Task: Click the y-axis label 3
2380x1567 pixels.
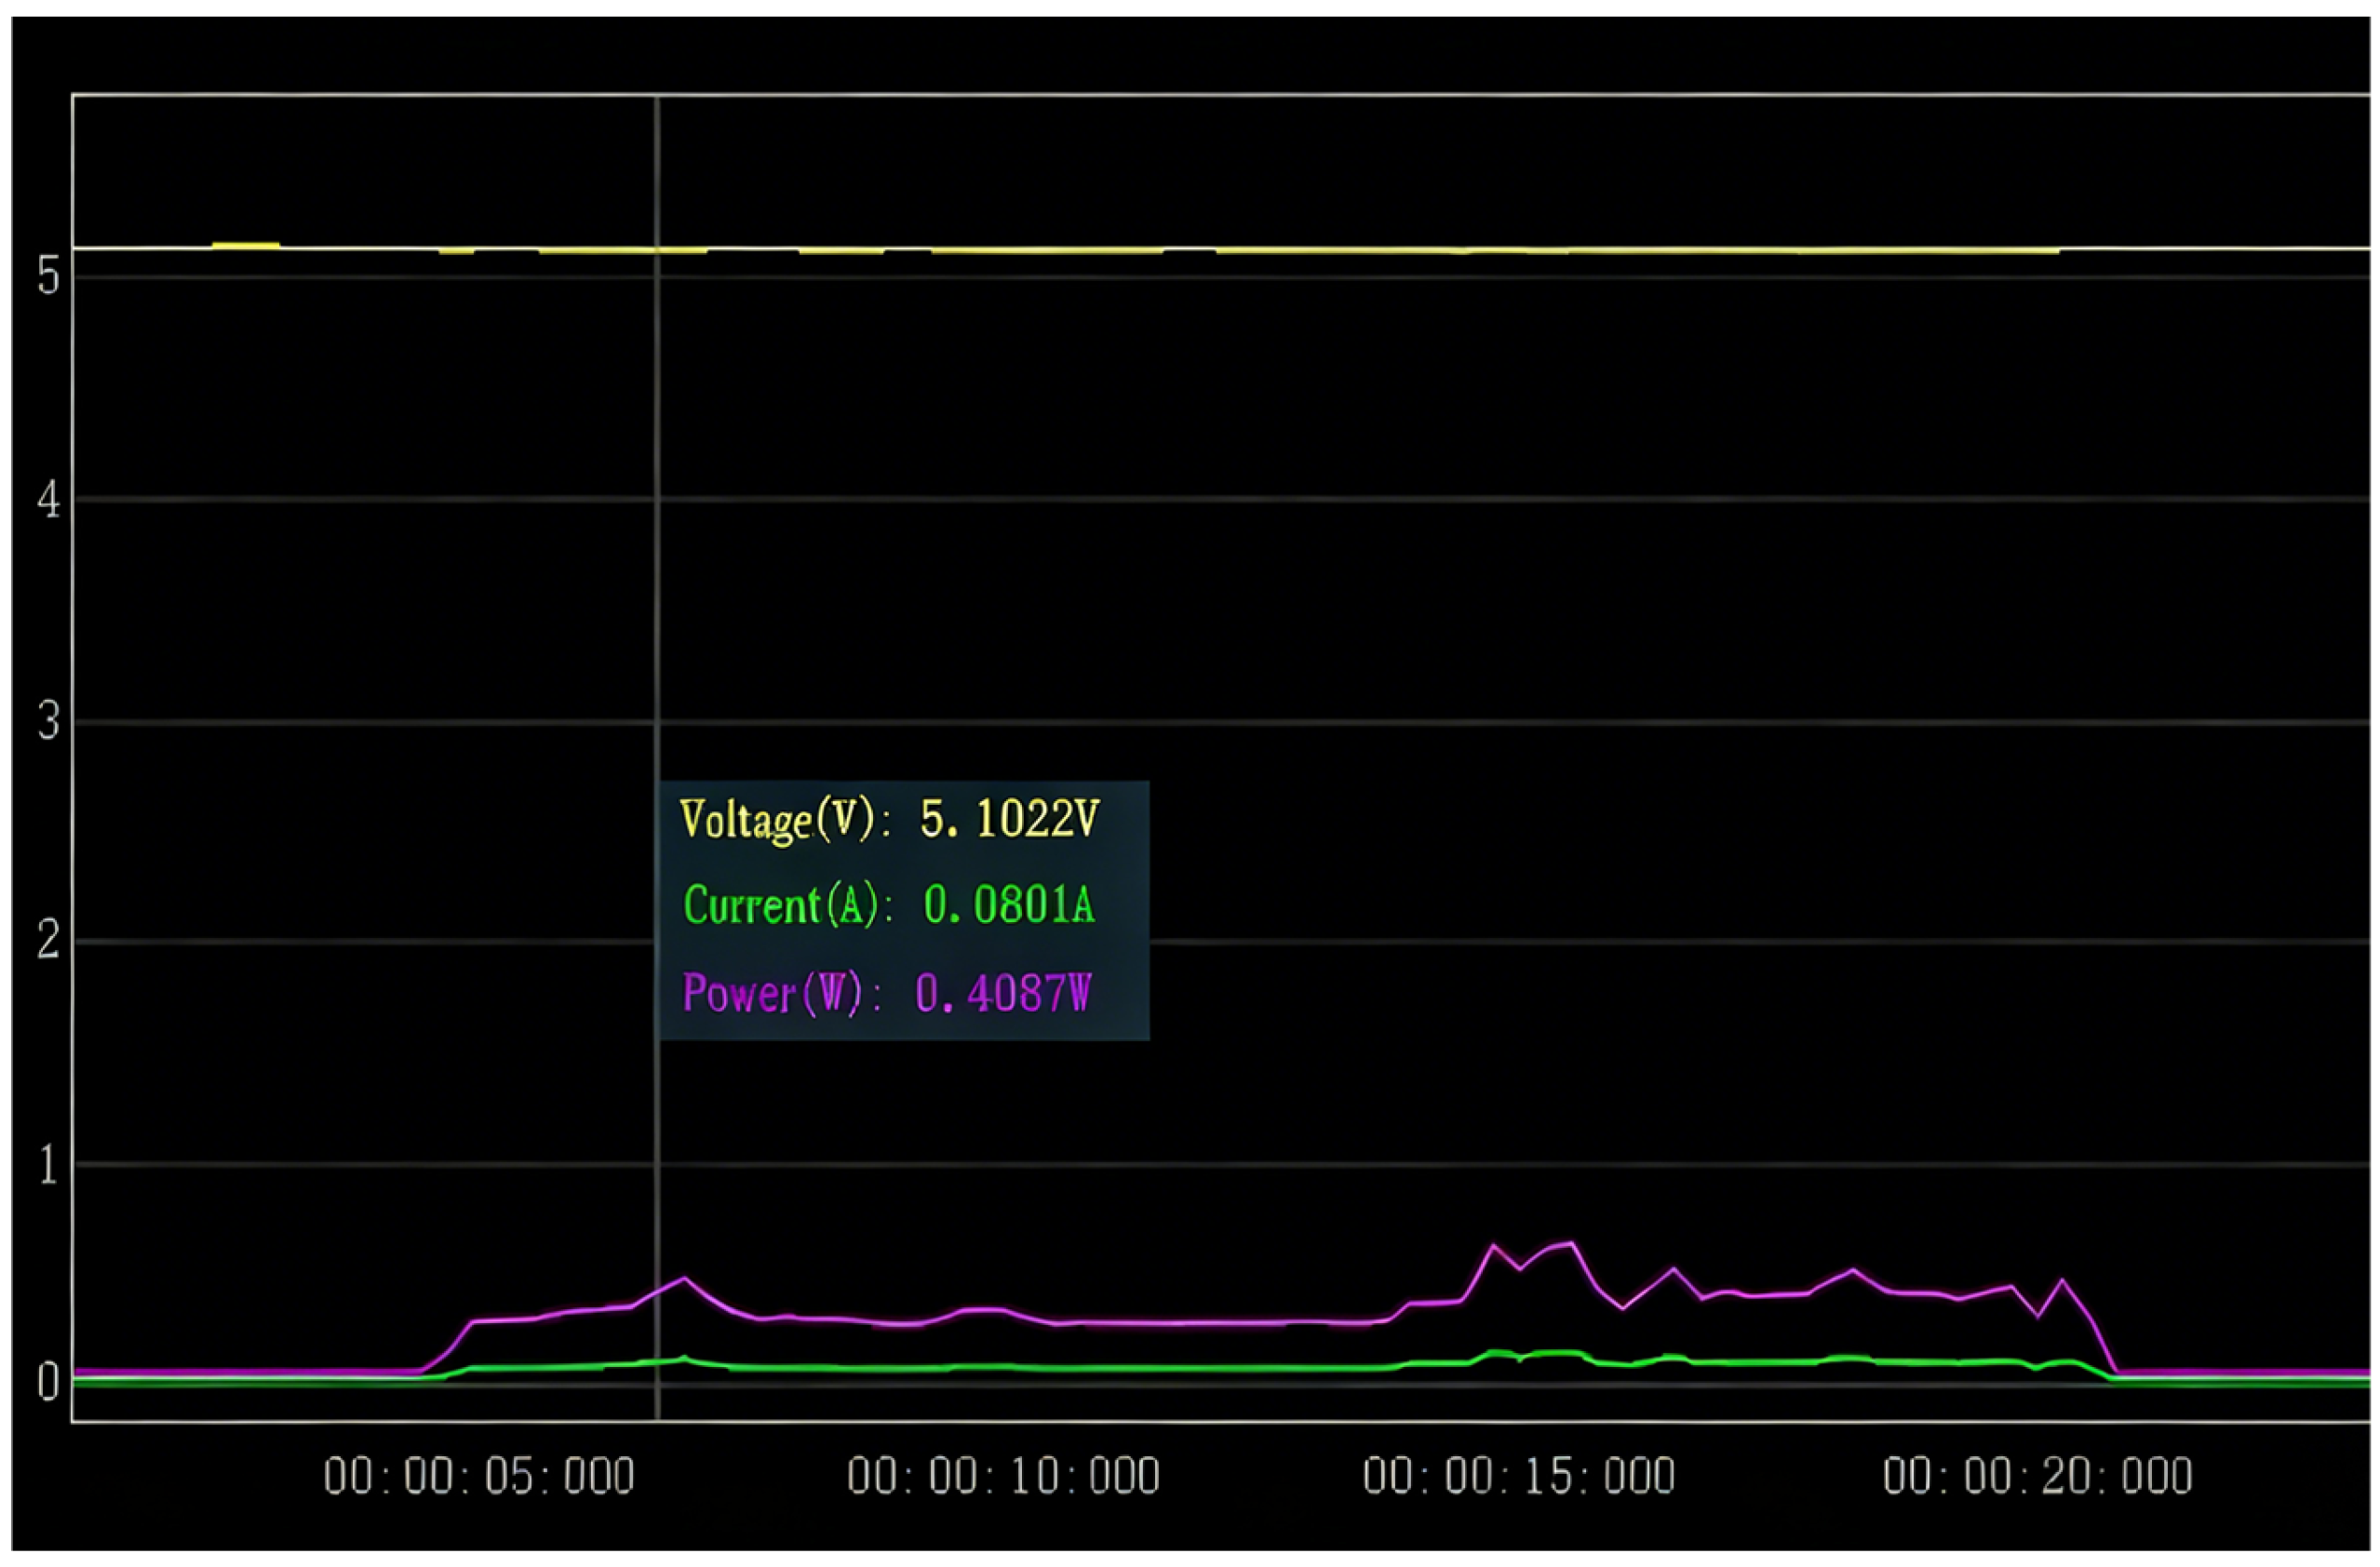Action: coord(48,721)
